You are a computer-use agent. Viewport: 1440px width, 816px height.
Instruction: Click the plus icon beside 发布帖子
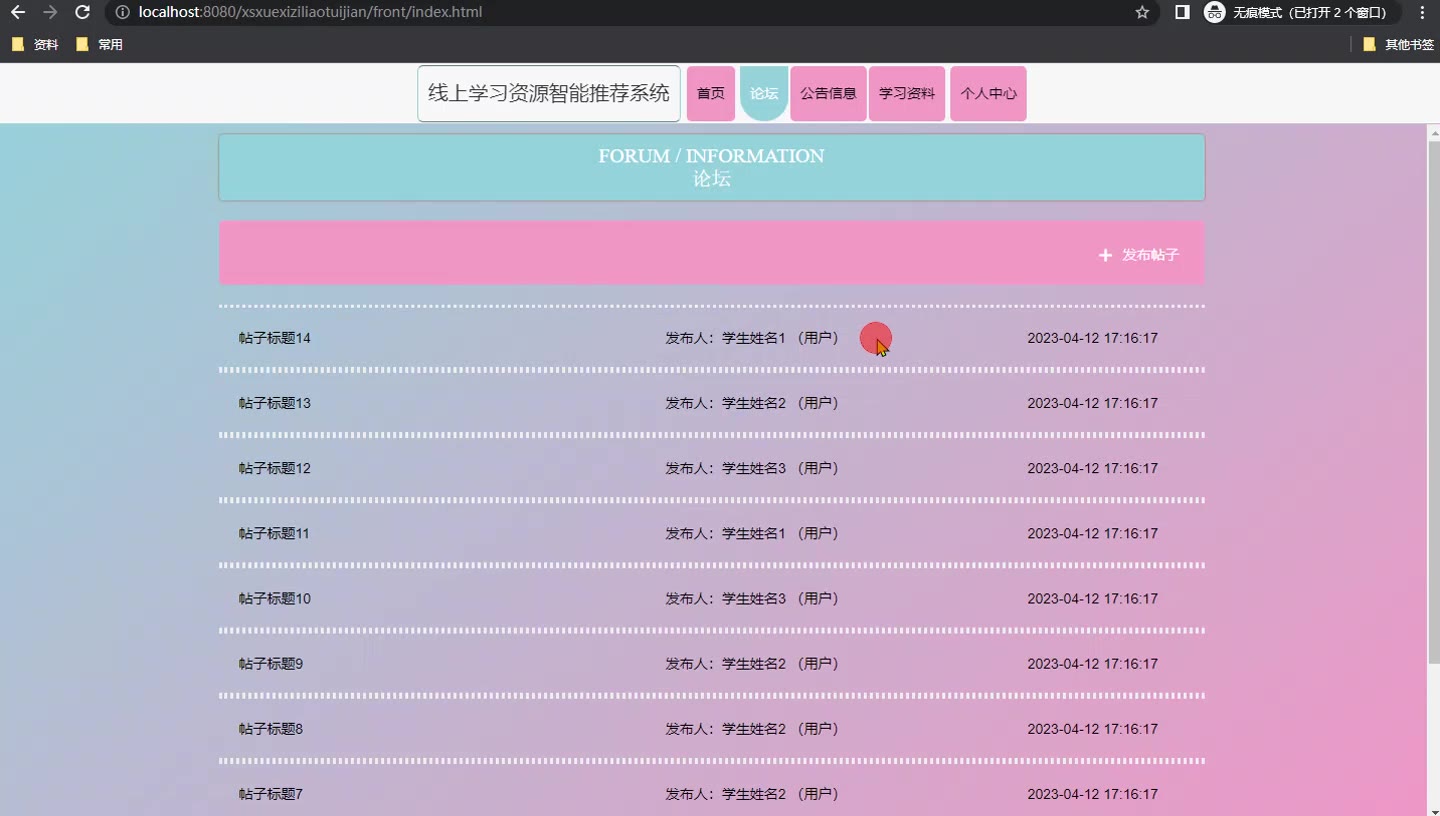[1105, 255]
